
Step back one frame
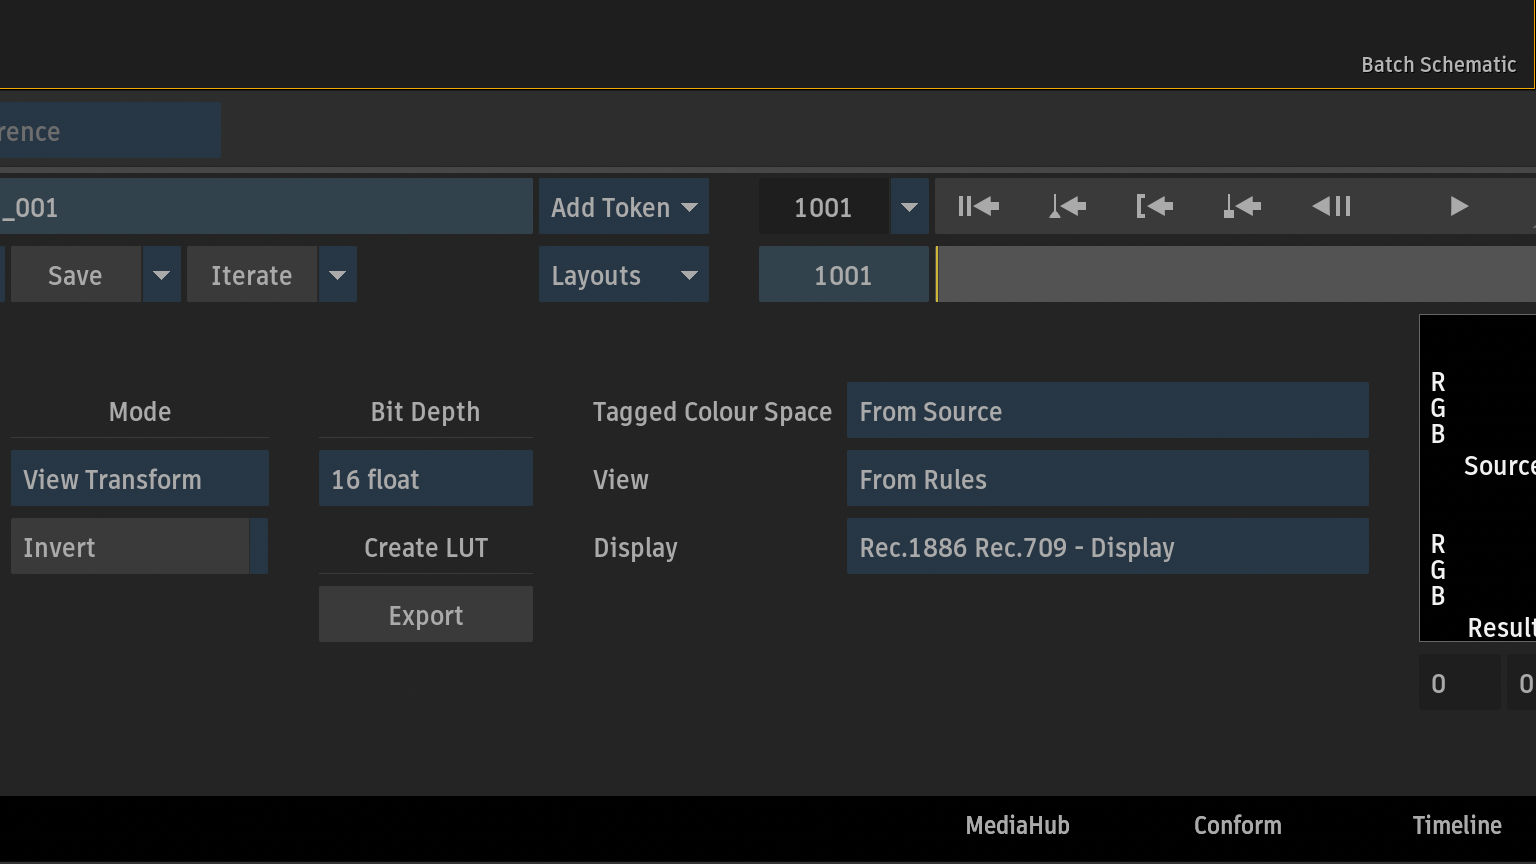(x=1331, y=207)
